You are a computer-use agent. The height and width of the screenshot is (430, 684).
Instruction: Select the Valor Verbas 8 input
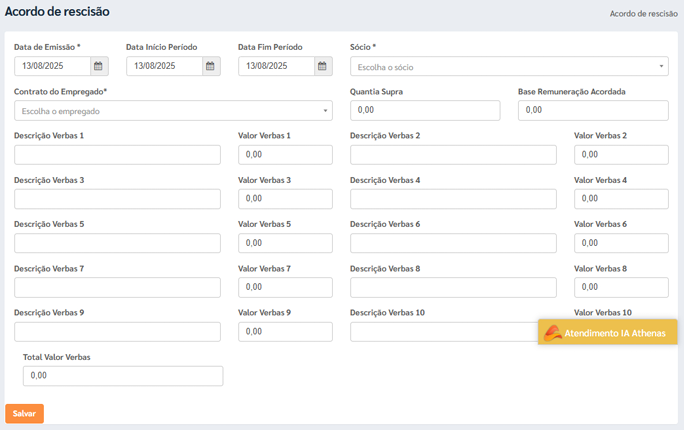tap(621, 287)
